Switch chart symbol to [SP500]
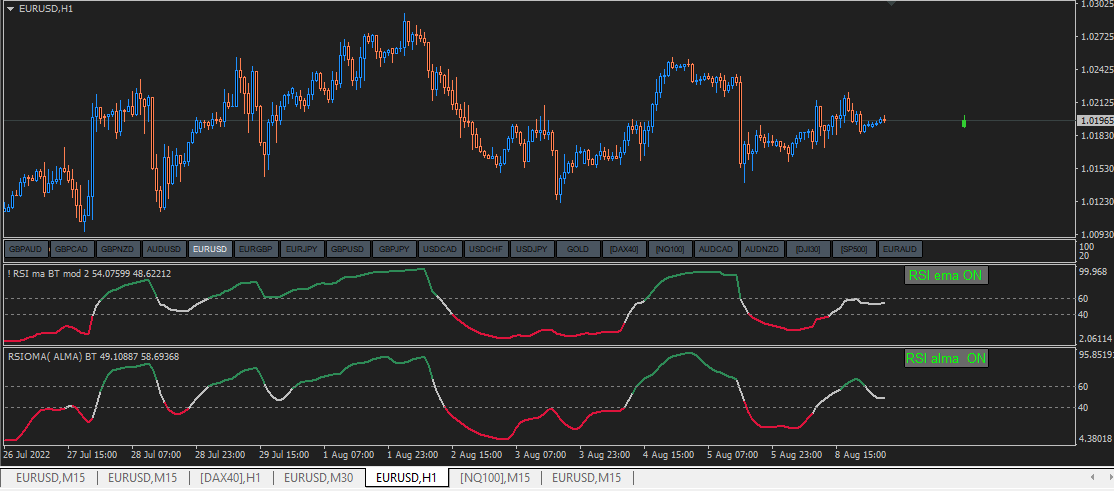The image size is (1114, 491). click(855, 249)
